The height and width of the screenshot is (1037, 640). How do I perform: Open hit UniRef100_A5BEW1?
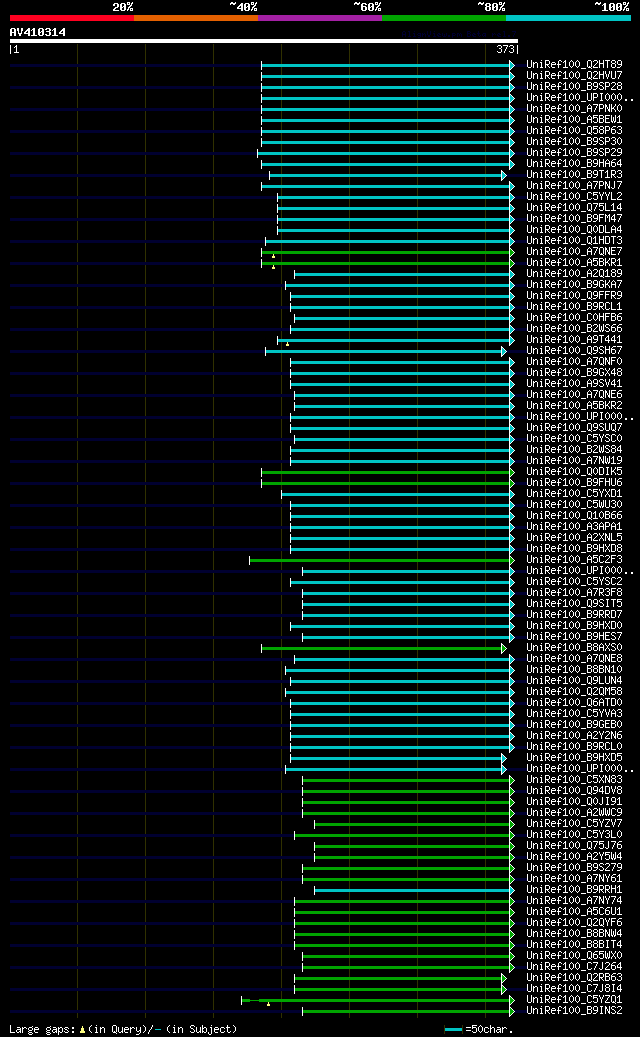[x=574, y=120]
